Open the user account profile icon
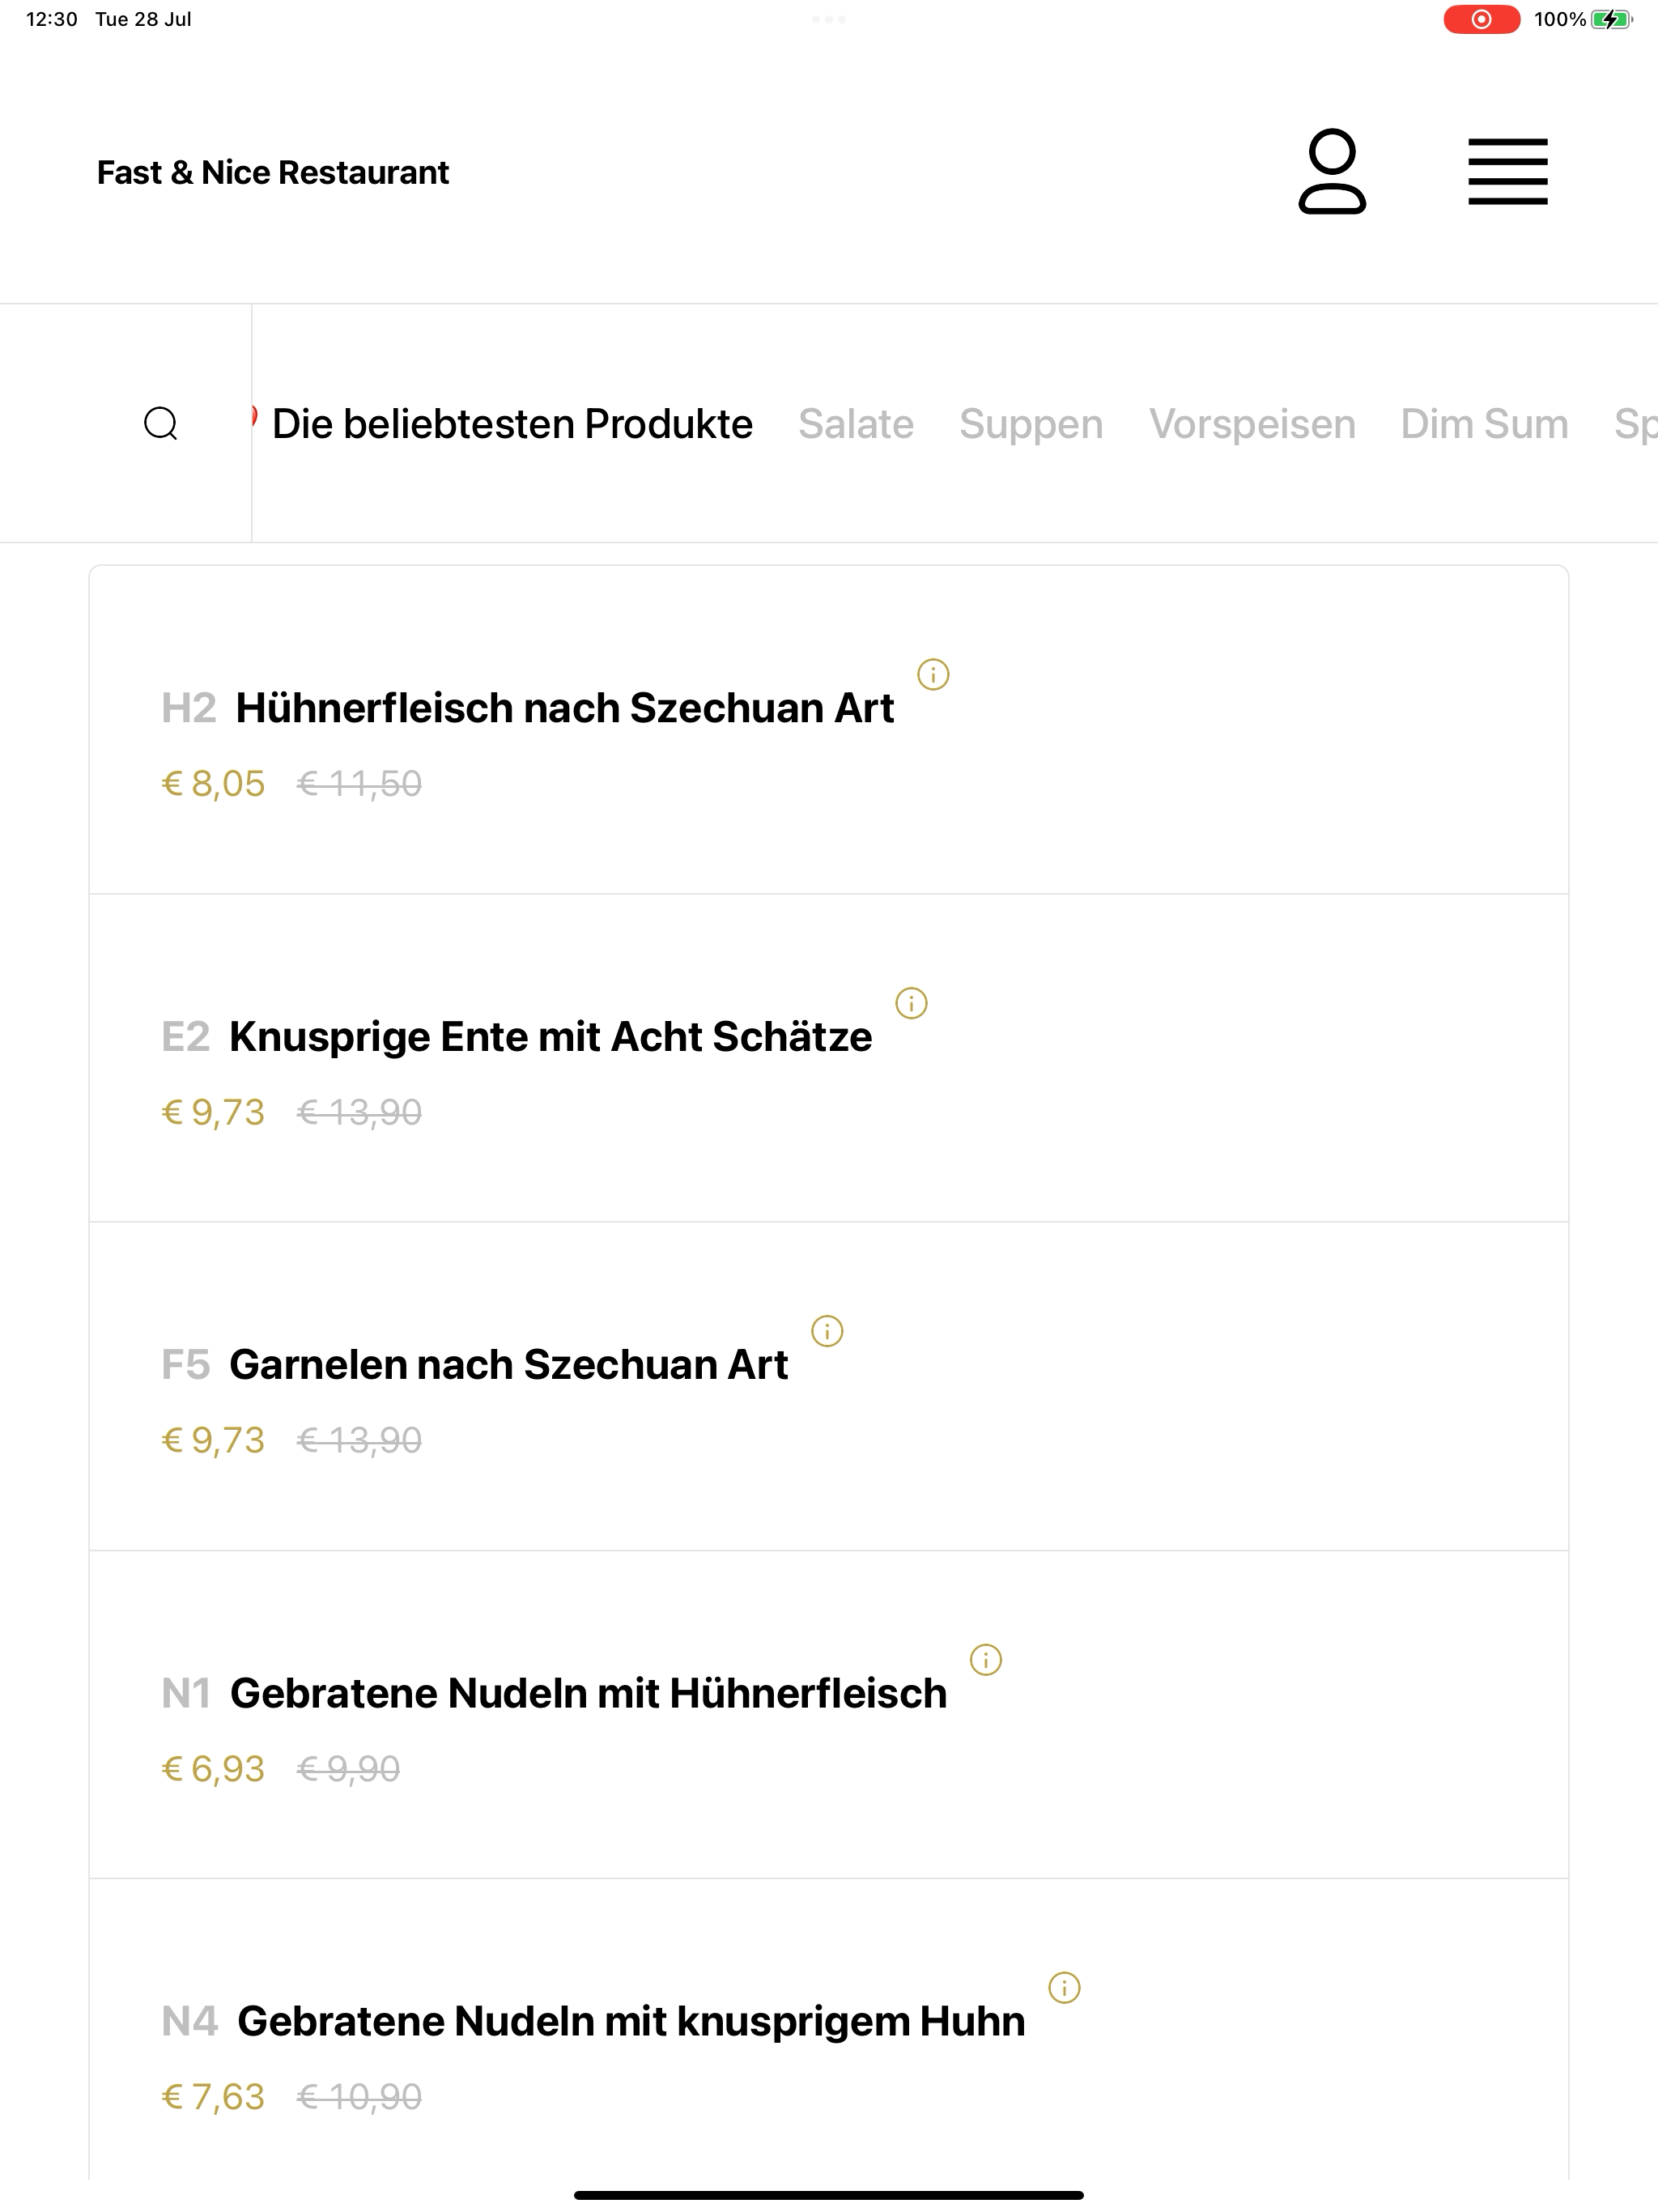Image resolution: width=1658 pixels, height=2212 pixels. click(x=1331, y=171)
